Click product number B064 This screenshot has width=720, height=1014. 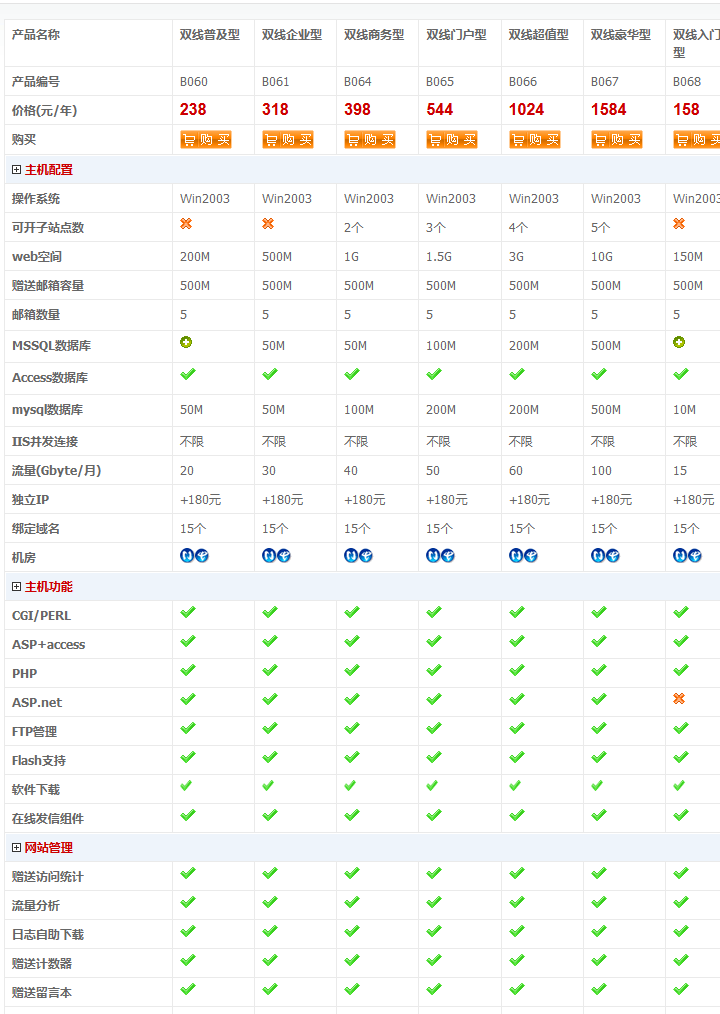point(357,82)
